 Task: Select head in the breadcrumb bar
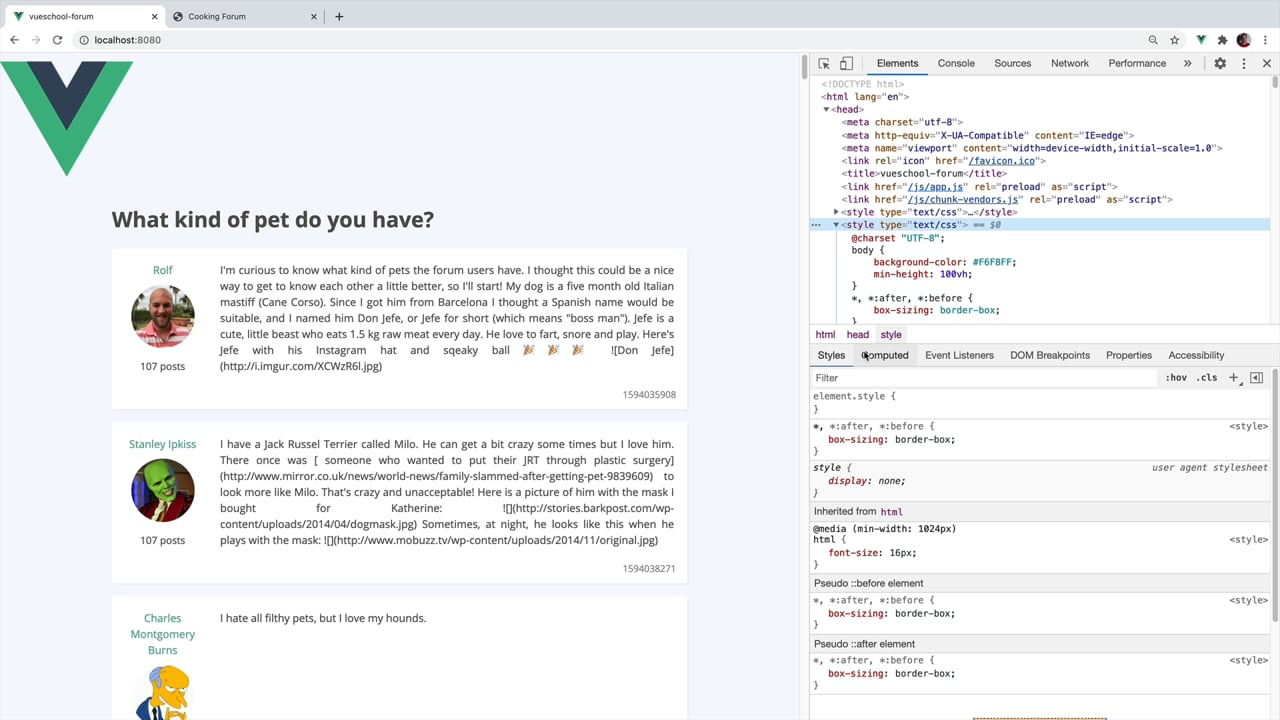coord(858,335)
